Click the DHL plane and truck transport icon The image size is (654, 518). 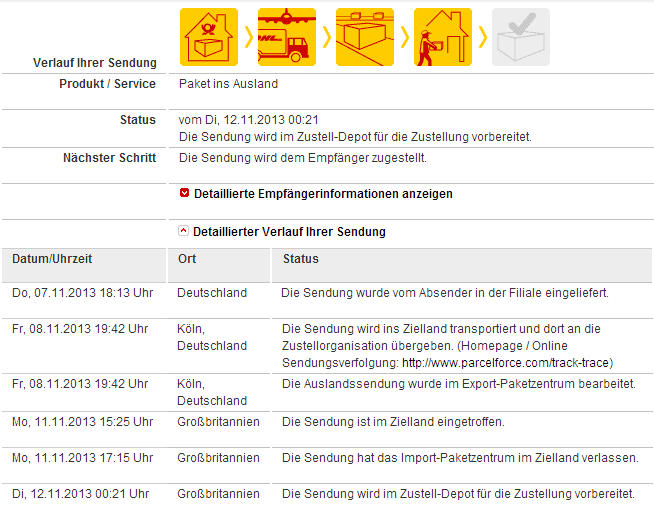click(287, 37)
